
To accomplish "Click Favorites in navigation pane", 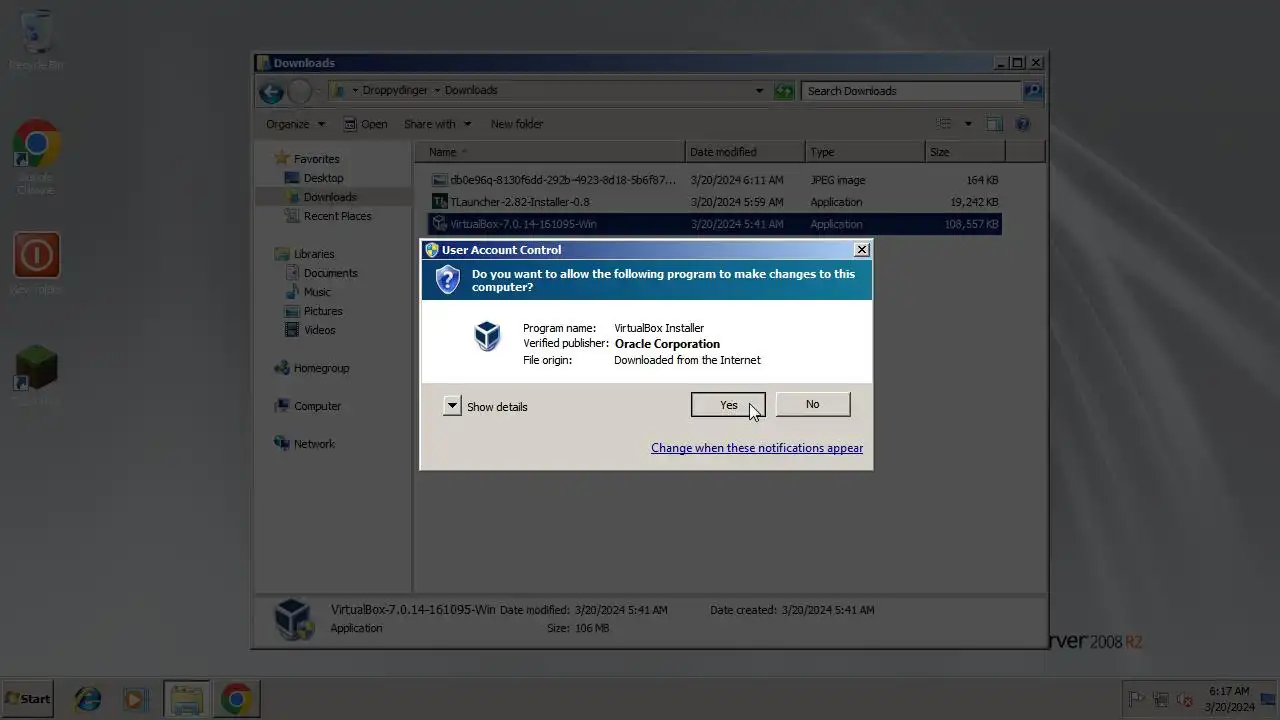I will [316, 159].
